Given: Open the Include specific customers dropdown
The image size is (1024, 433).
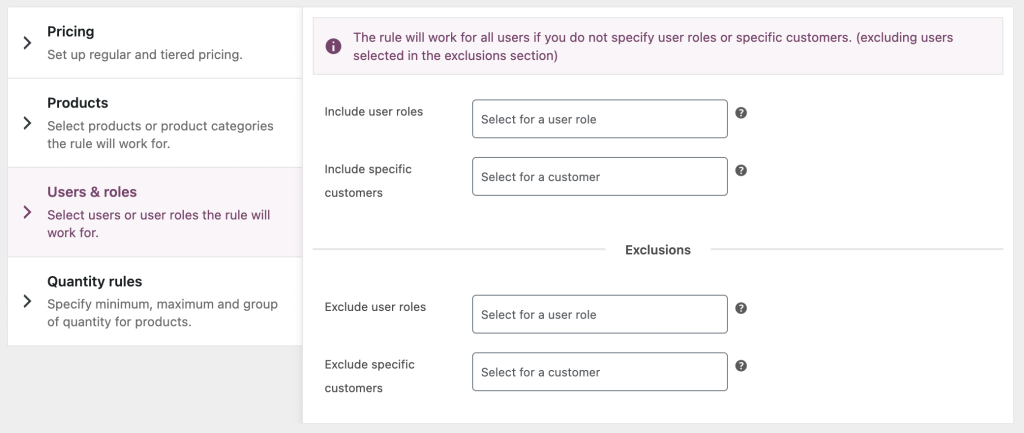Looking at the screenshot, I should [599, 177].
